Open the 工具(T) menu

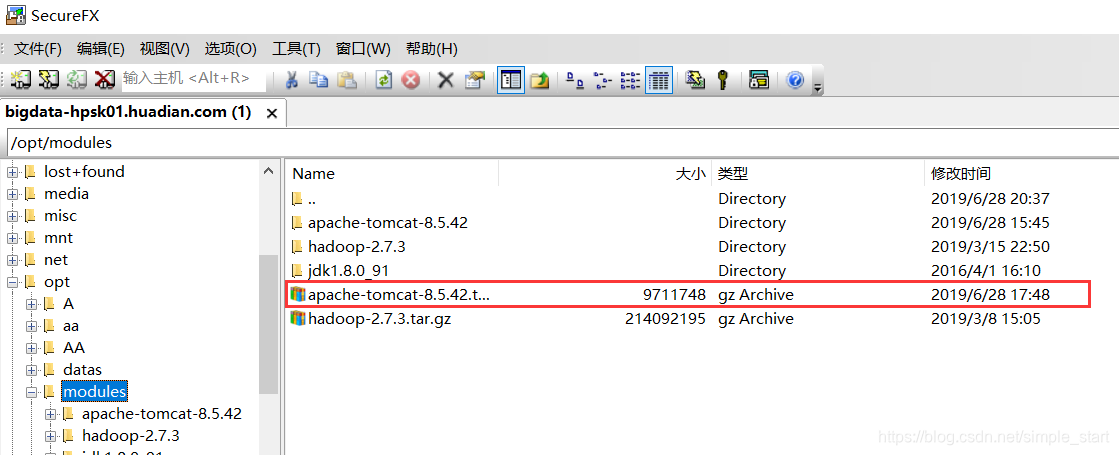[x=296, y=49]
